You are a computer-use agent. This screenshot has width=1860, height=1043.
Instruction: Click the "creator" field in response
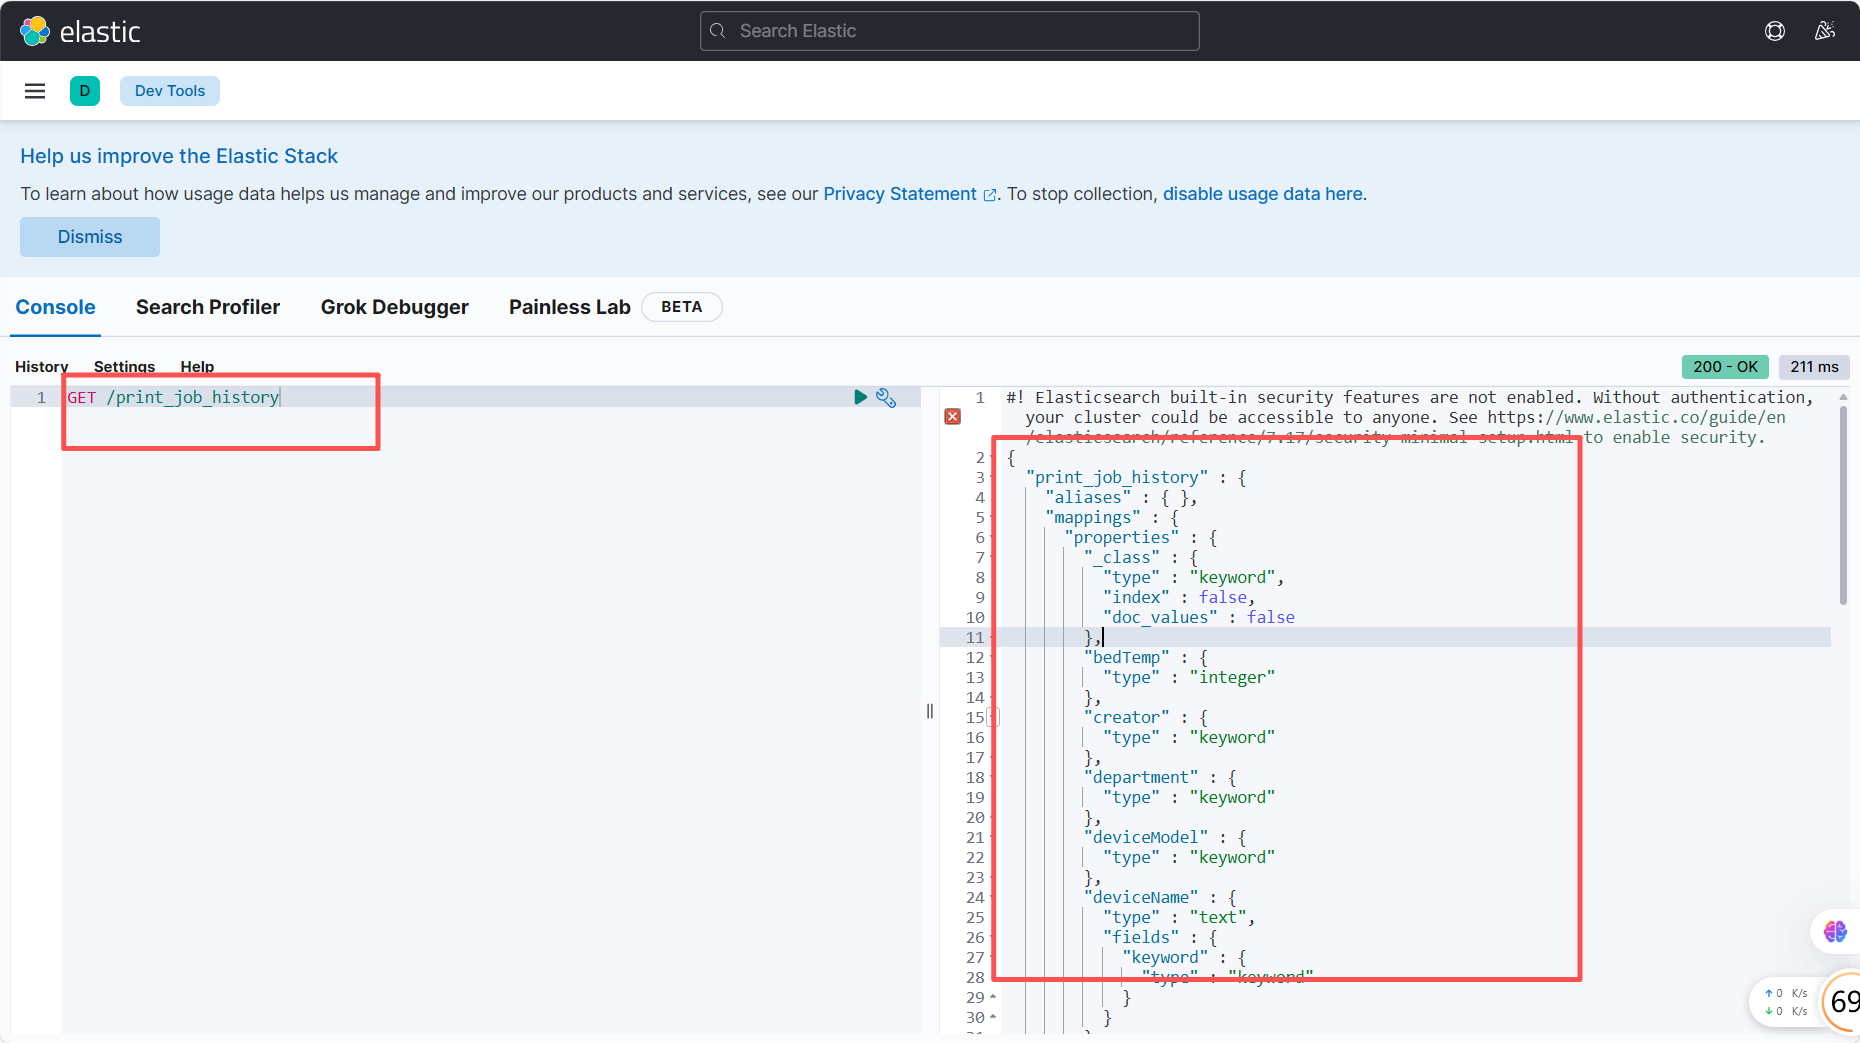(x=1126, y=717)
